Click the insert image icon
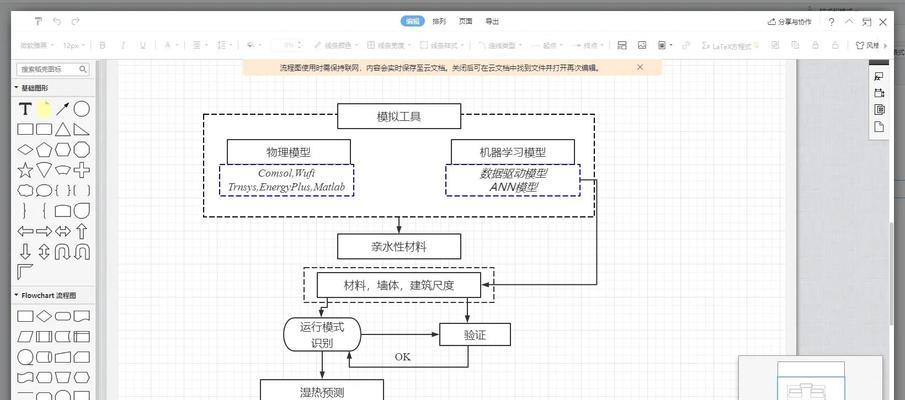The image size is (905, 400). [x=642, y=45]
